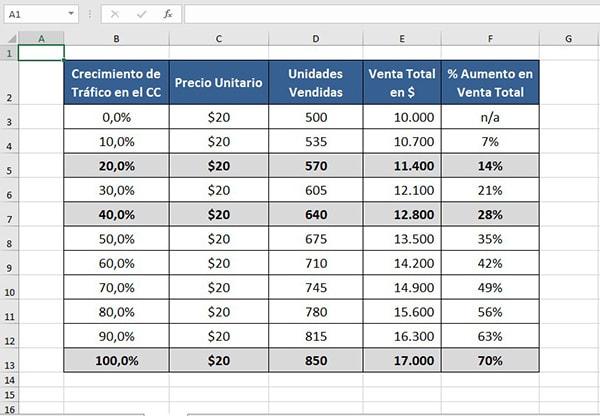Select column B header

[116, 38]
